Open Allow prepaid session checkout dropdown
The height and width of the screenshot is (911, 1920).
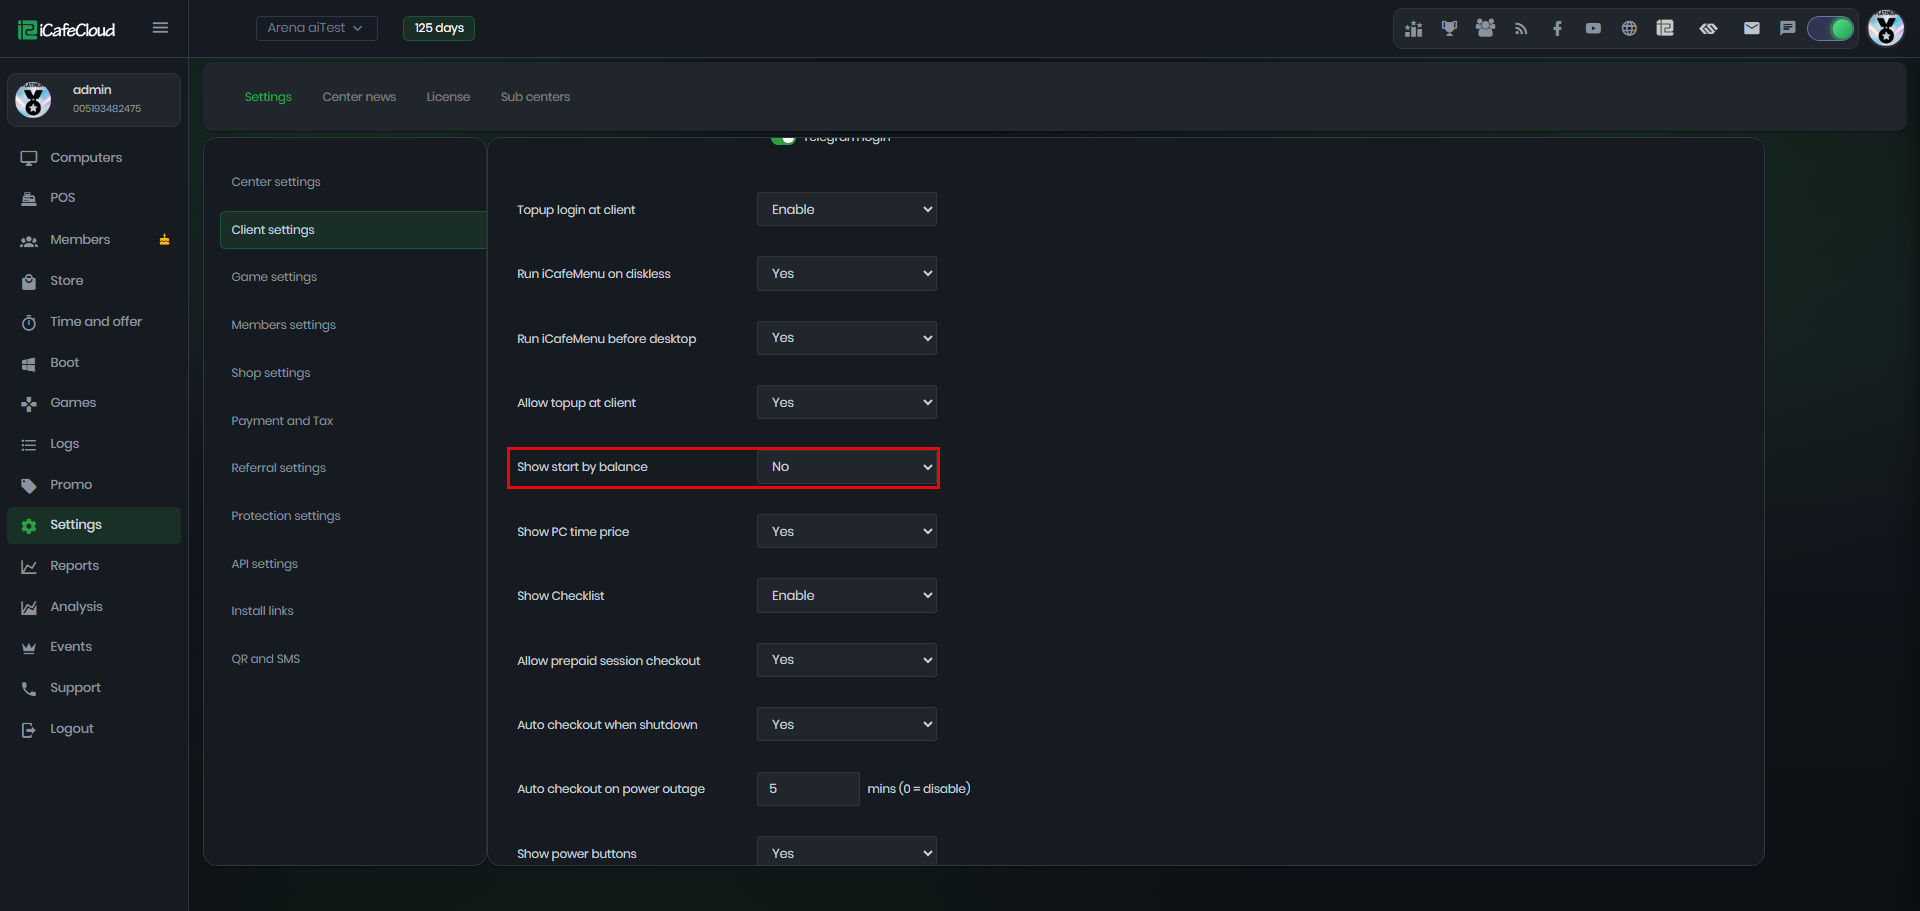[x=846, y=660]
